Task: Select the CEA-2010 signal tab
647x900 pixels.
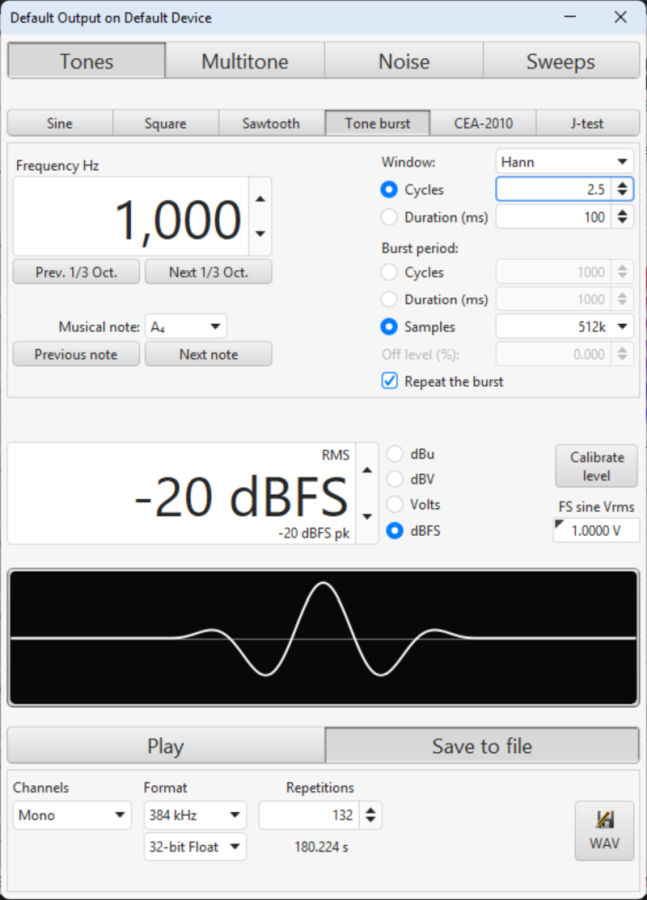Action: tap(483, 123)
